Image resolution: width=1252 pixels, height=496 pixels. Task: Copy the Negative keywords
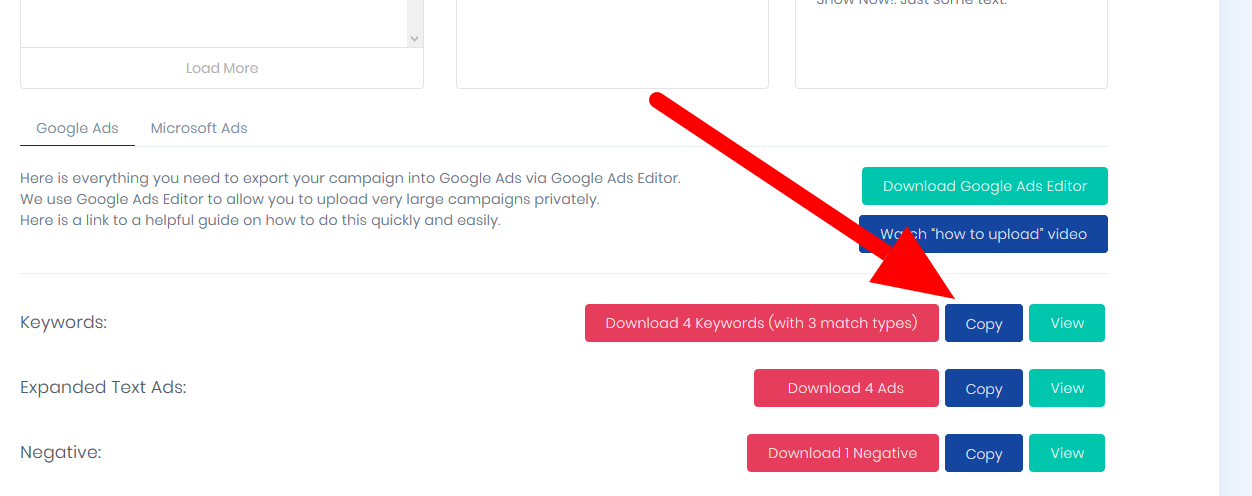[x=984, y=453]
